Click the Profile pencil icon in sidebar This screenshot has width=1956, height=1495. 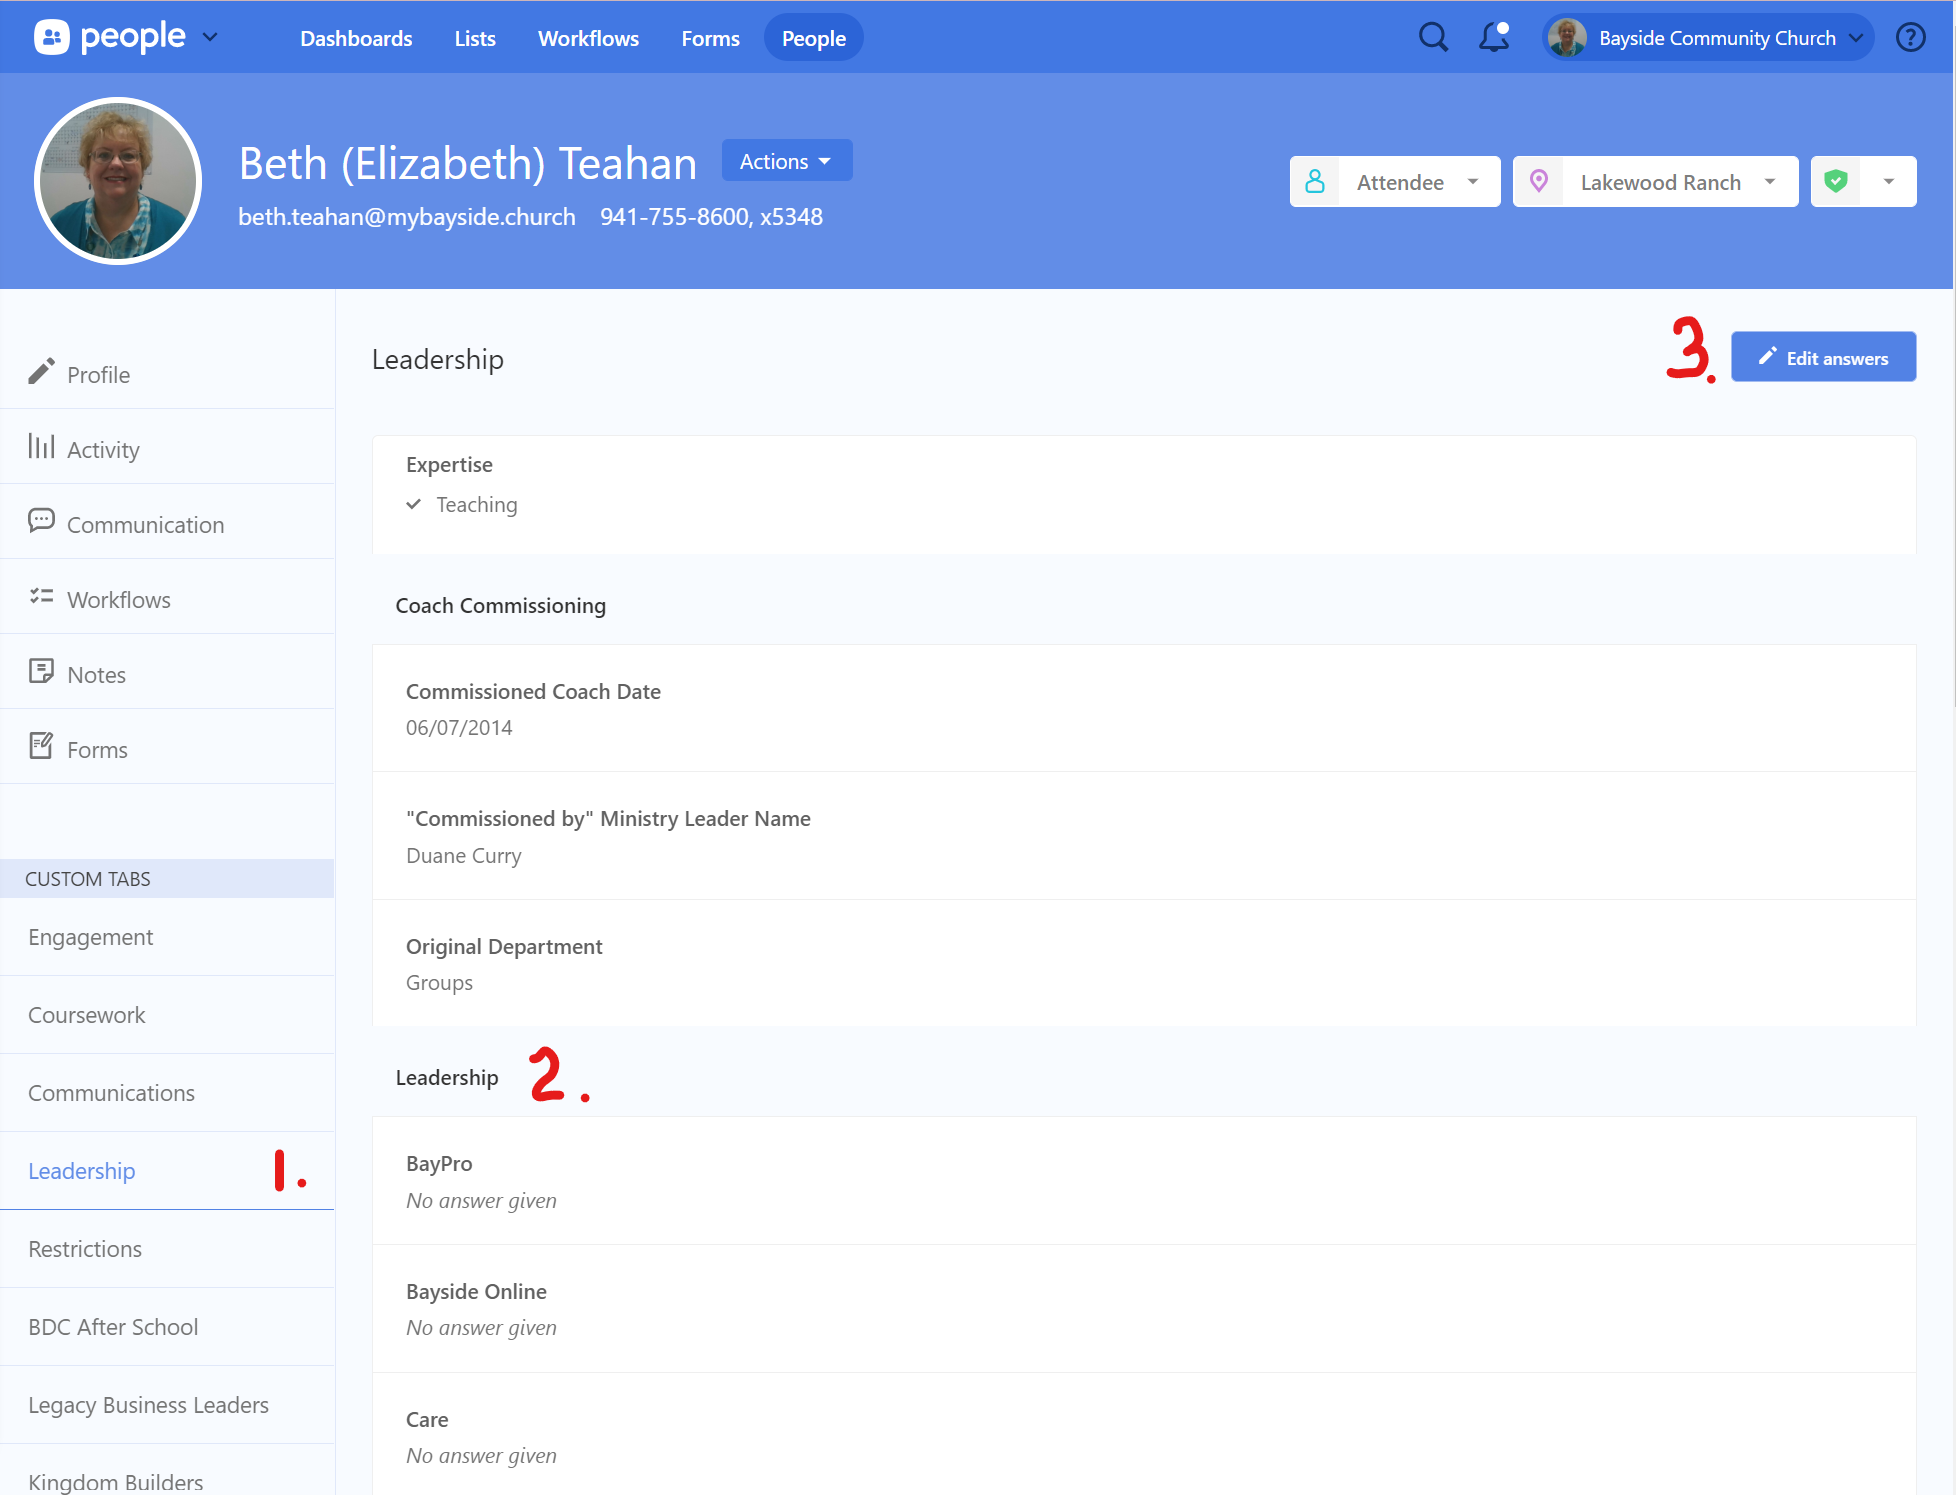click(x=41, y=372)
